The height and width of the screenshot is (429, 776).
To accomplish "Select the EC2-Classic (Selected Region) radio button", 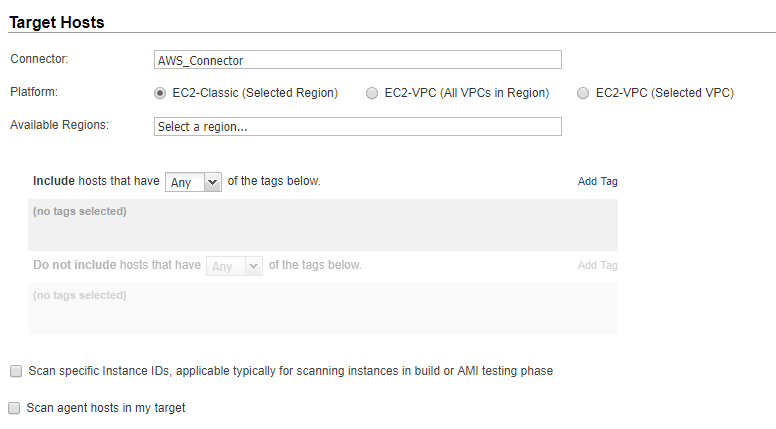I will point(160,93).
